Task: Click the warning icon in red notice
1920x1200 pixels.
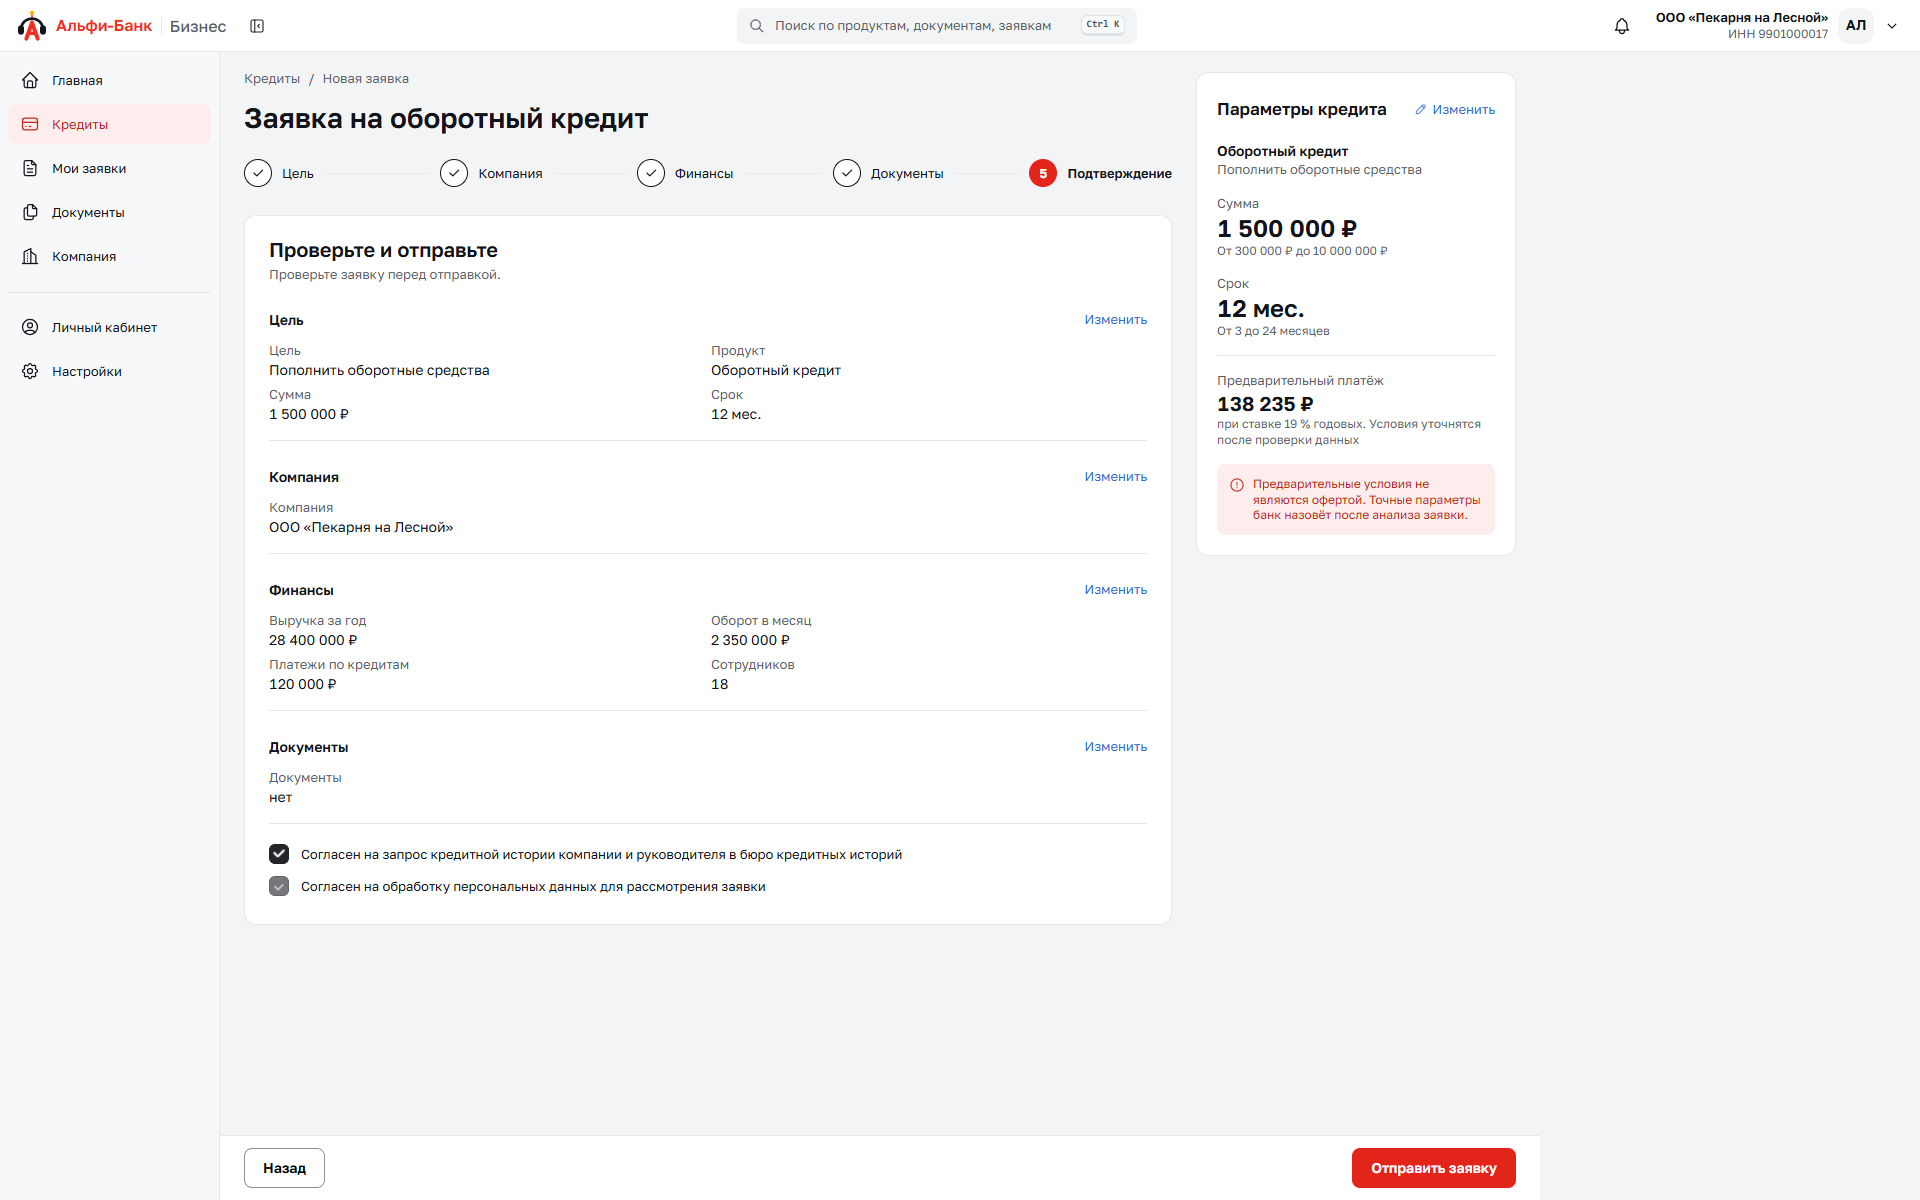Action: click(1237, 485)
